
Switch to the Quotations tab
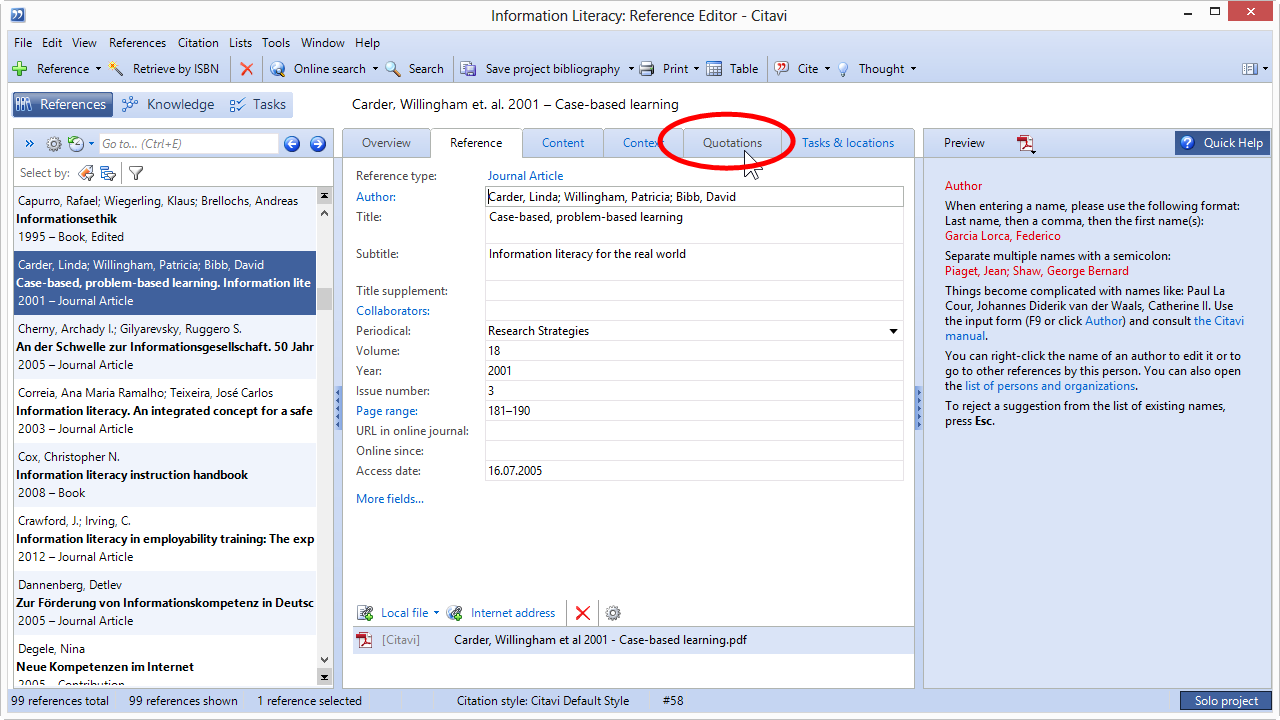732,143
